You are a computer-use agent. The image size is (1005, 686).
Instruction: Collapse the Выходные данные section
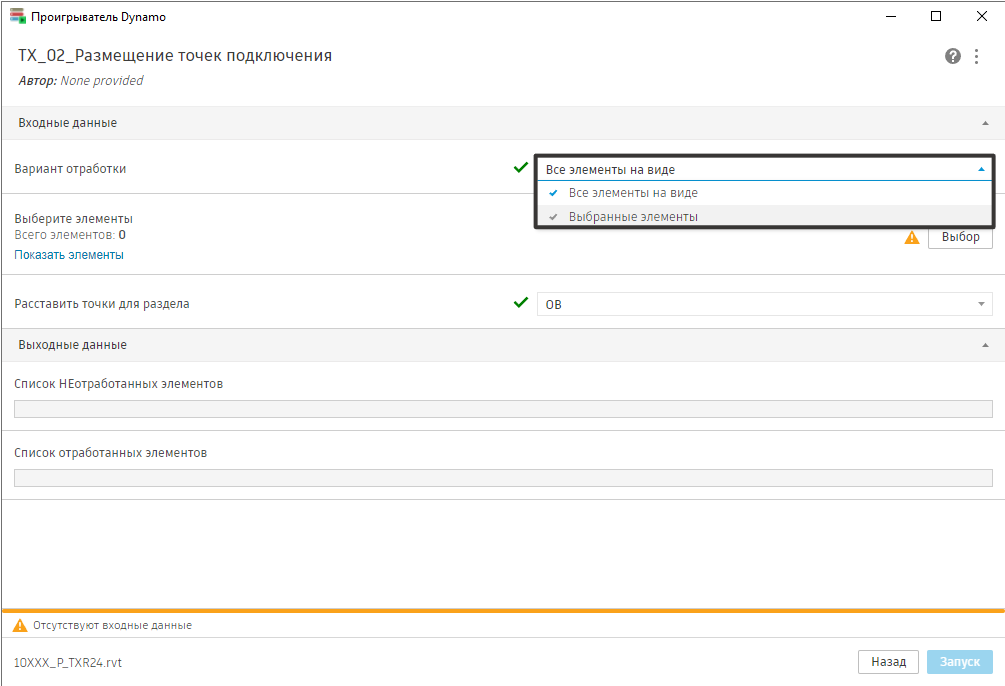point(985,345)
